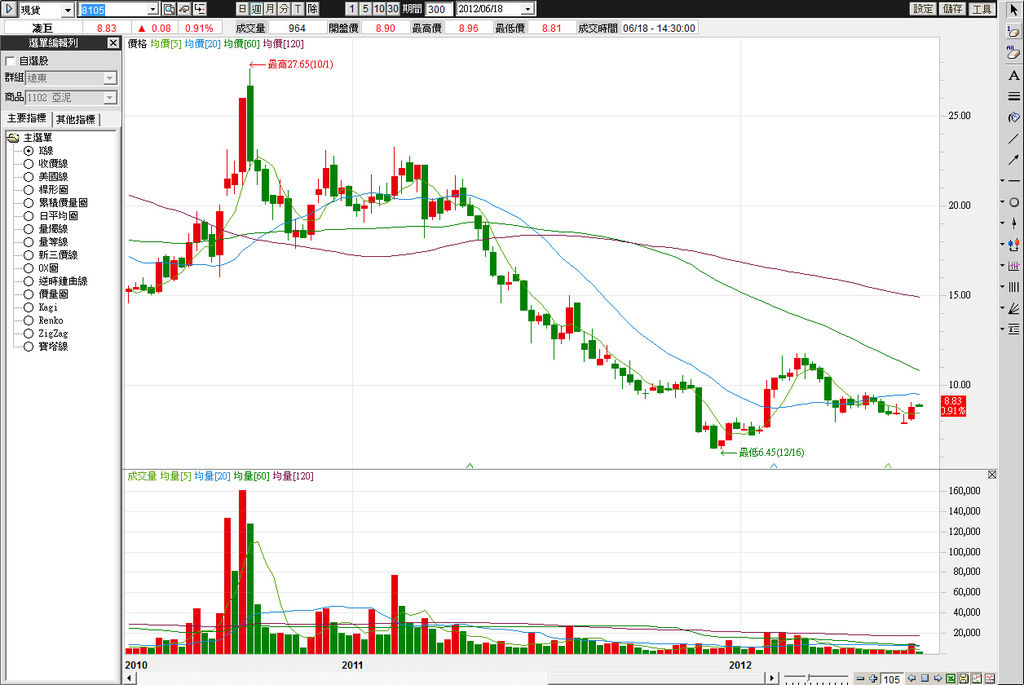Image resolution: width=1024 pixels, height=685 pixels.
Task: Open the 現貨 market type dropdown
Action: 67,10
